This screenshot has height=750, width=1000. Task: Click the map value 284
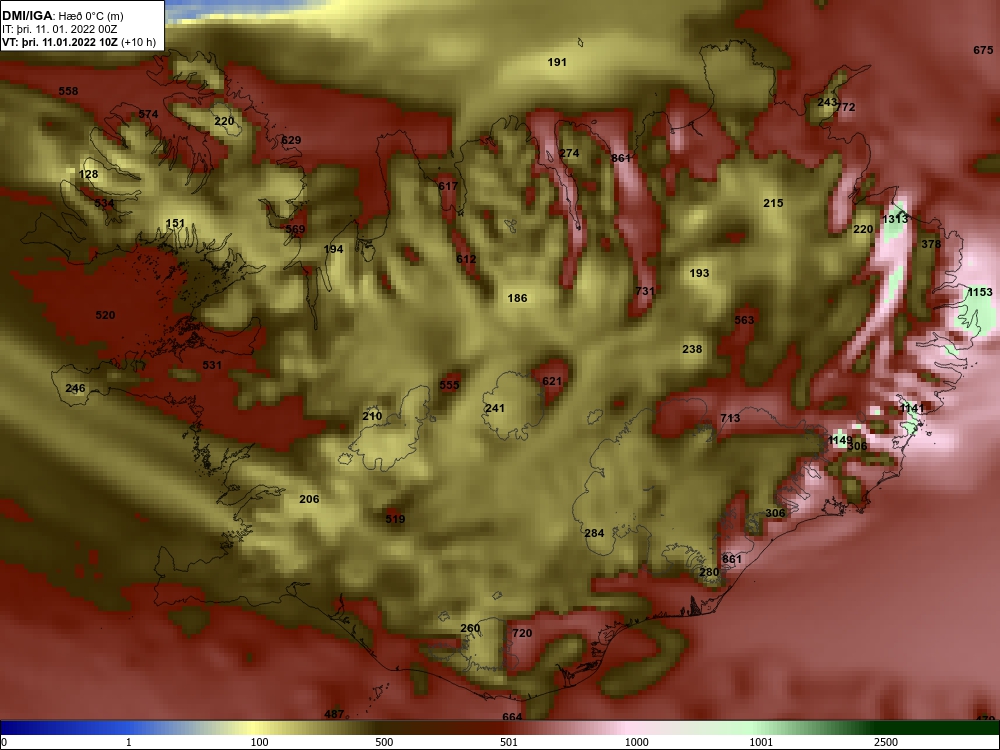click(594, 533)
